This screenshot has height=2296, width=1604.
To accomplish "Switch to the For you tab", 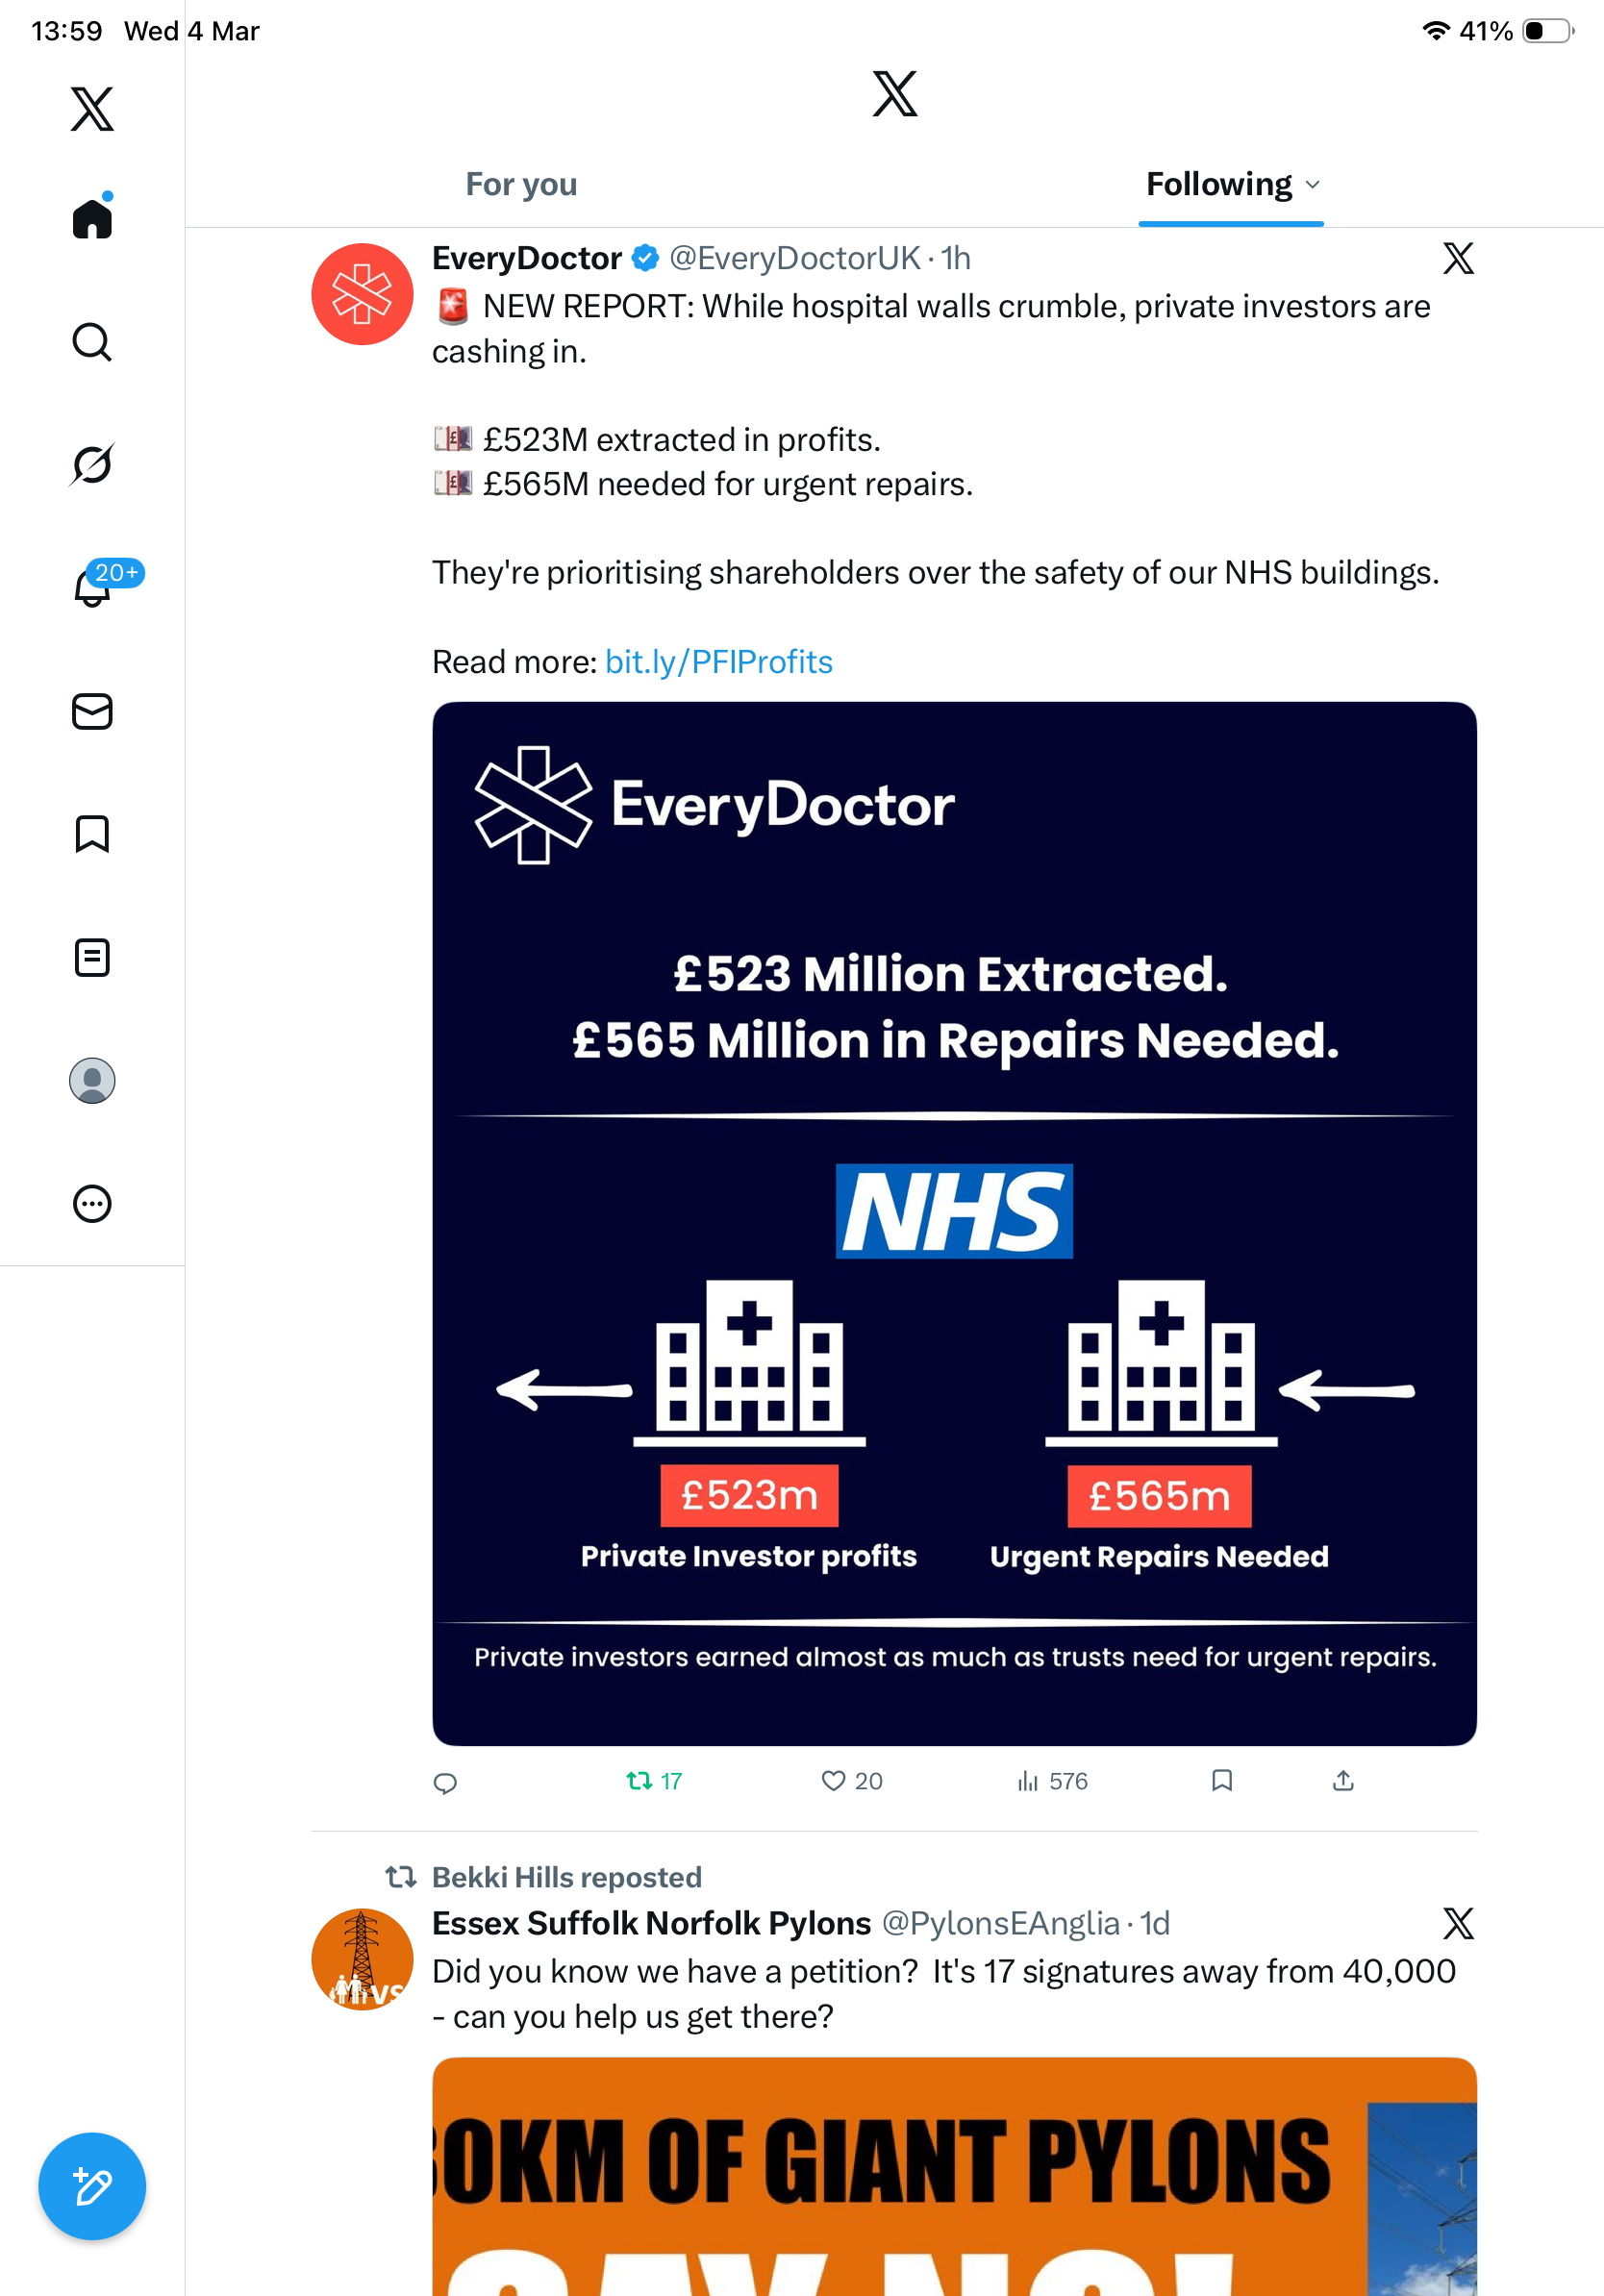I will 521,184.
